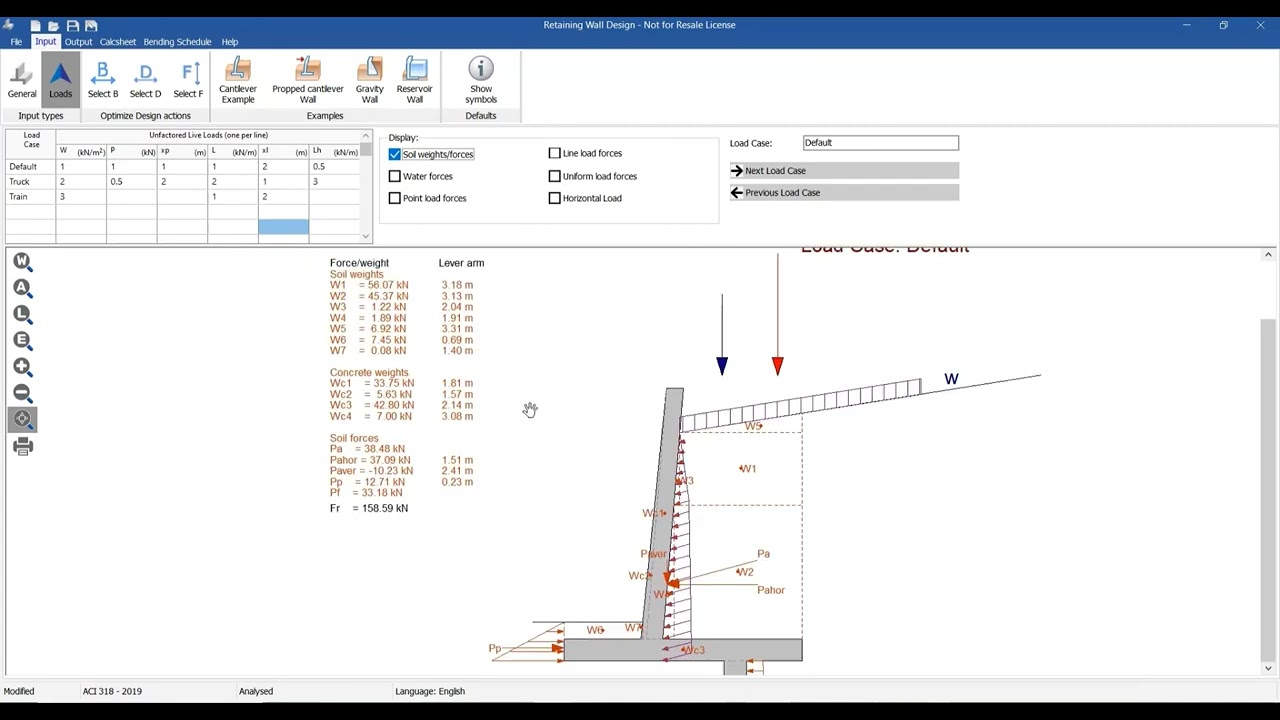Run the Select D optimize action
Viewport: 1280px width, 720px height.
pos(145,80)
